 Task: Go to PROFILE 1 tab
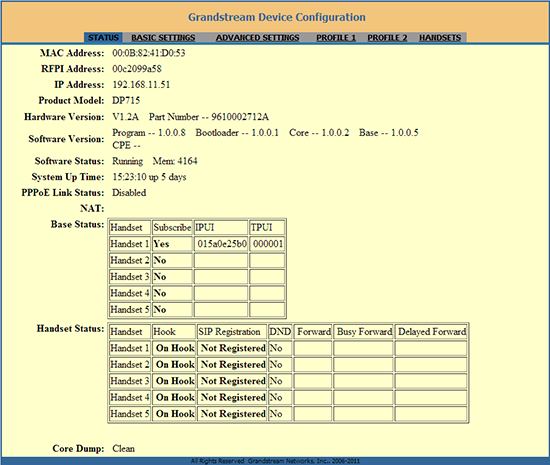336,38
